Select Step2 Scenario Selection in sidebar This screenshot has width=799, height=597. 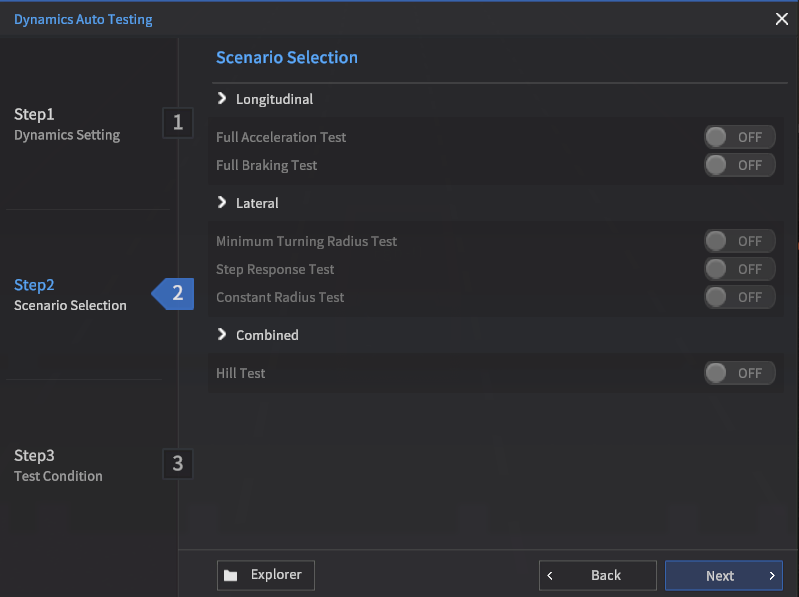[x=70, y=295]
